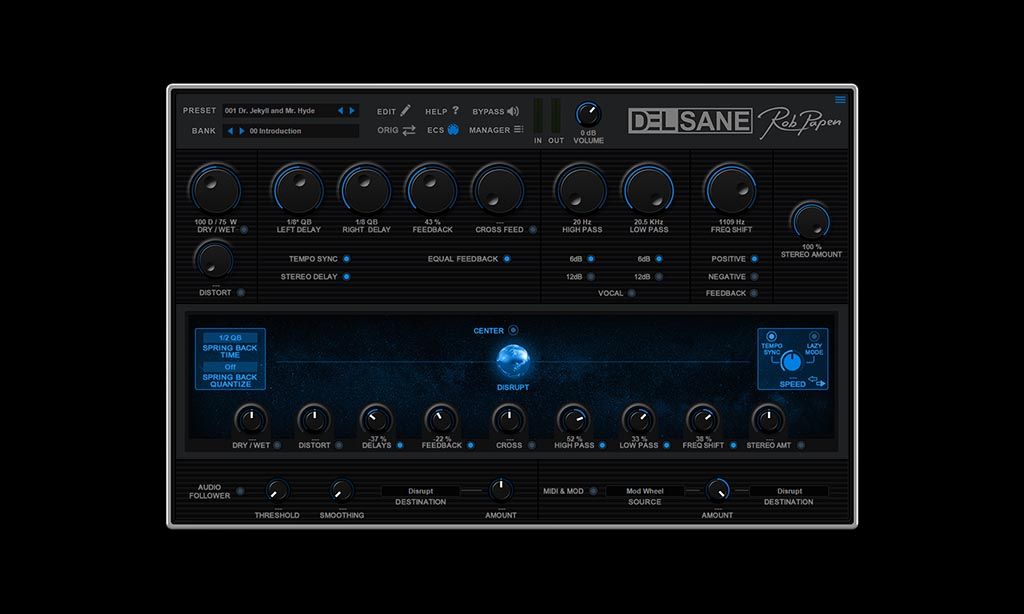
Task: Enable the MIDI & Mod LED
Action: click(x=593, y=491)
